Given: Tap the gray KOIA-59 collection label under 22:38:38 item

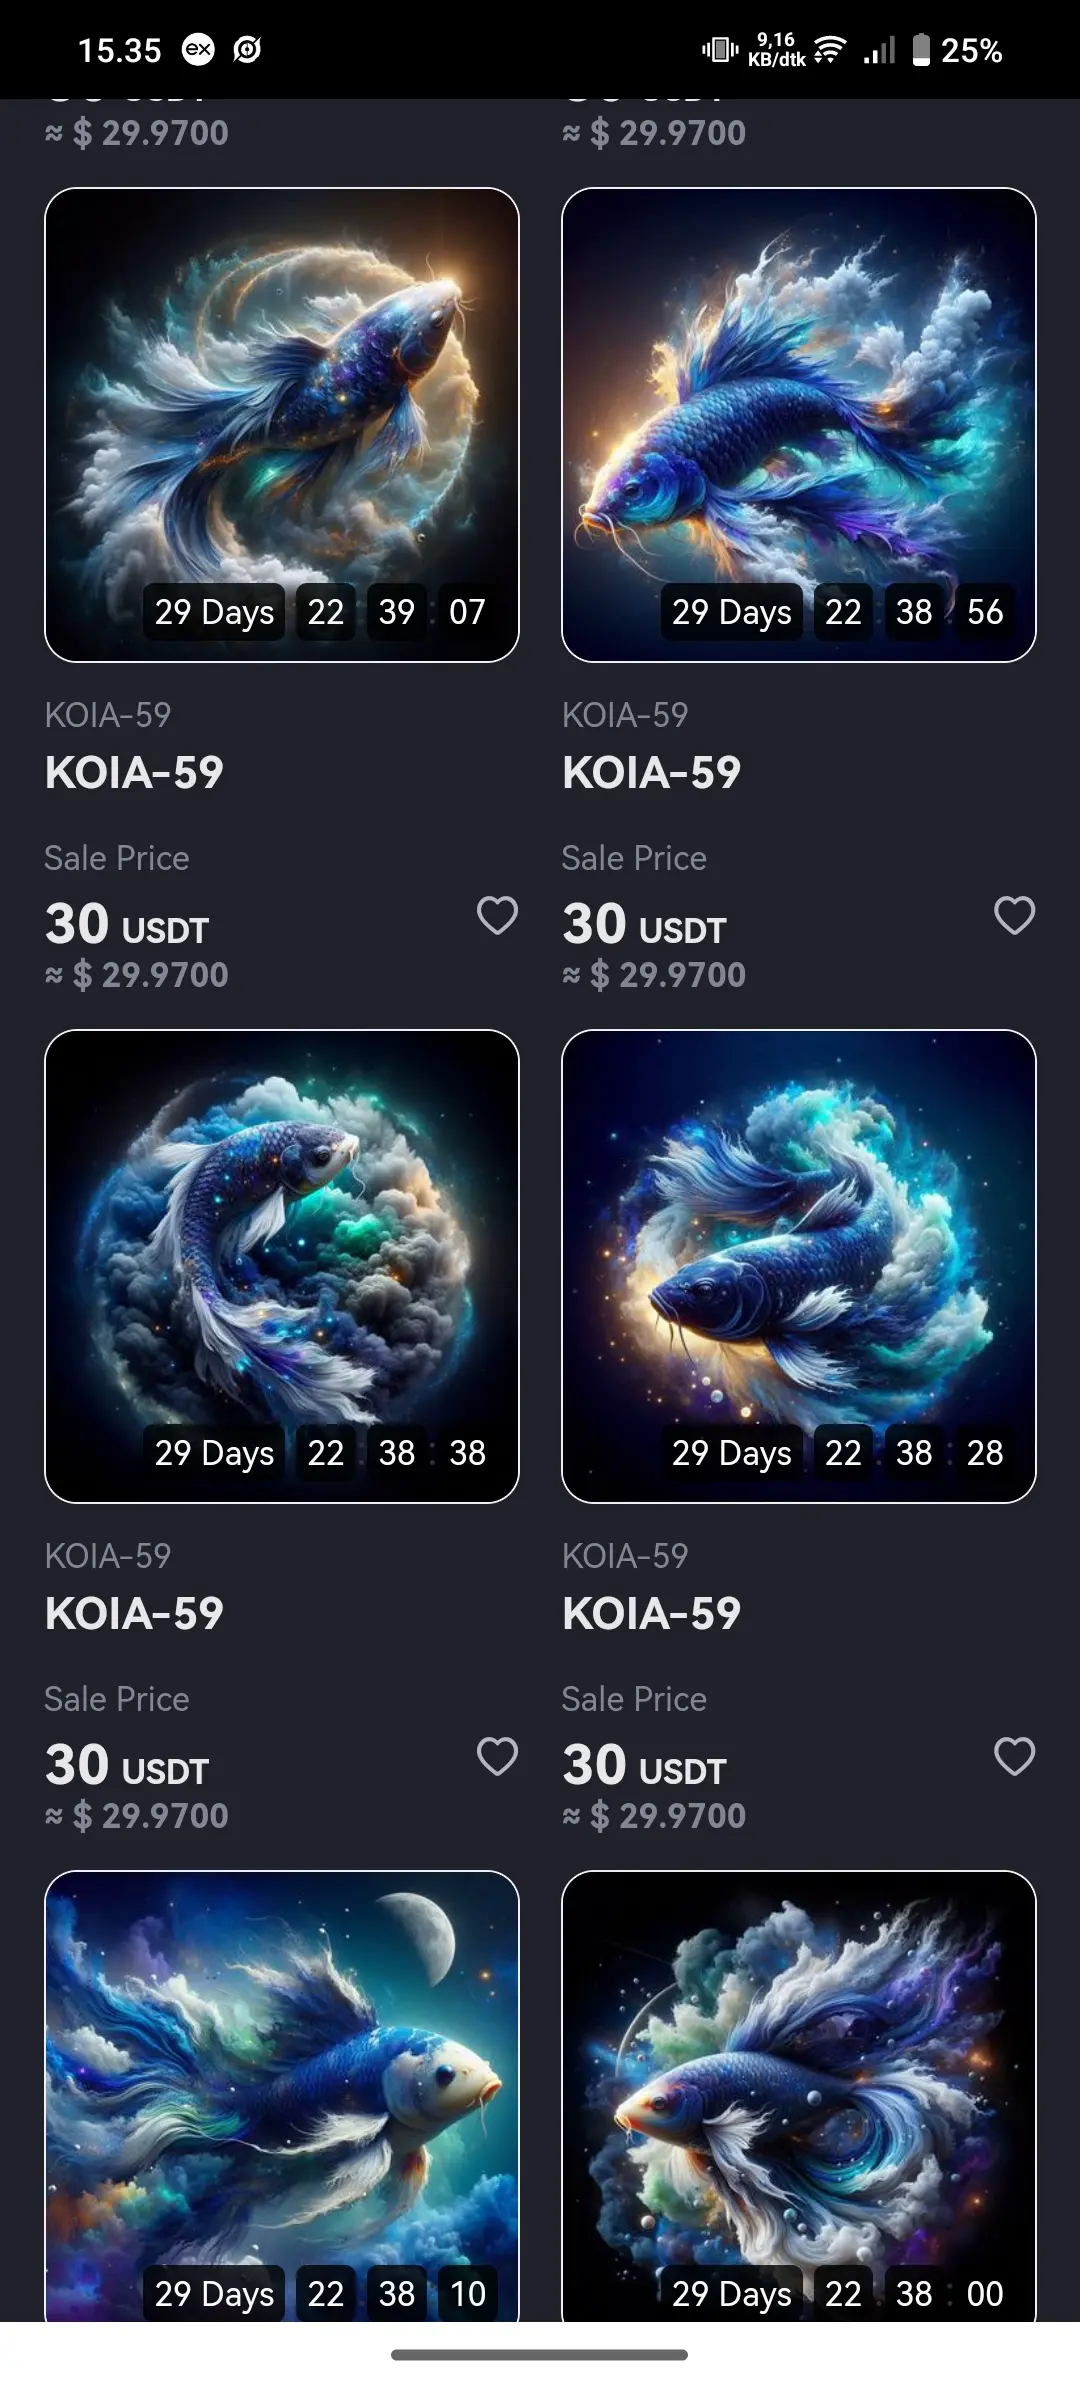Looking at the screenshot, I should pyautogui.click(x=108, y=1555).
